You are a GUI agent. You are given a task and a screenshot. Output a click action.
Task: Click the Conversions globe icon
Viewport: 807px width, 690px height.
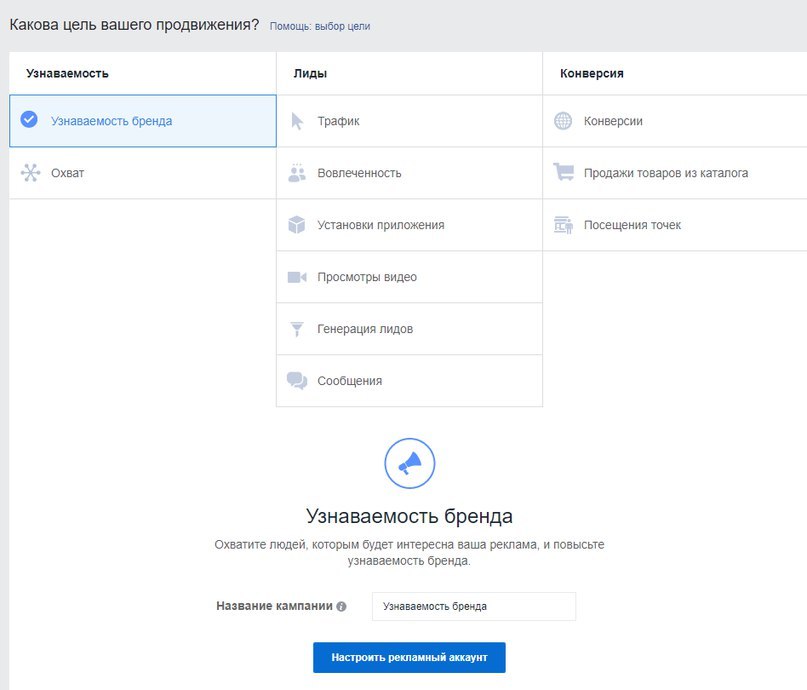coord(563,121)
